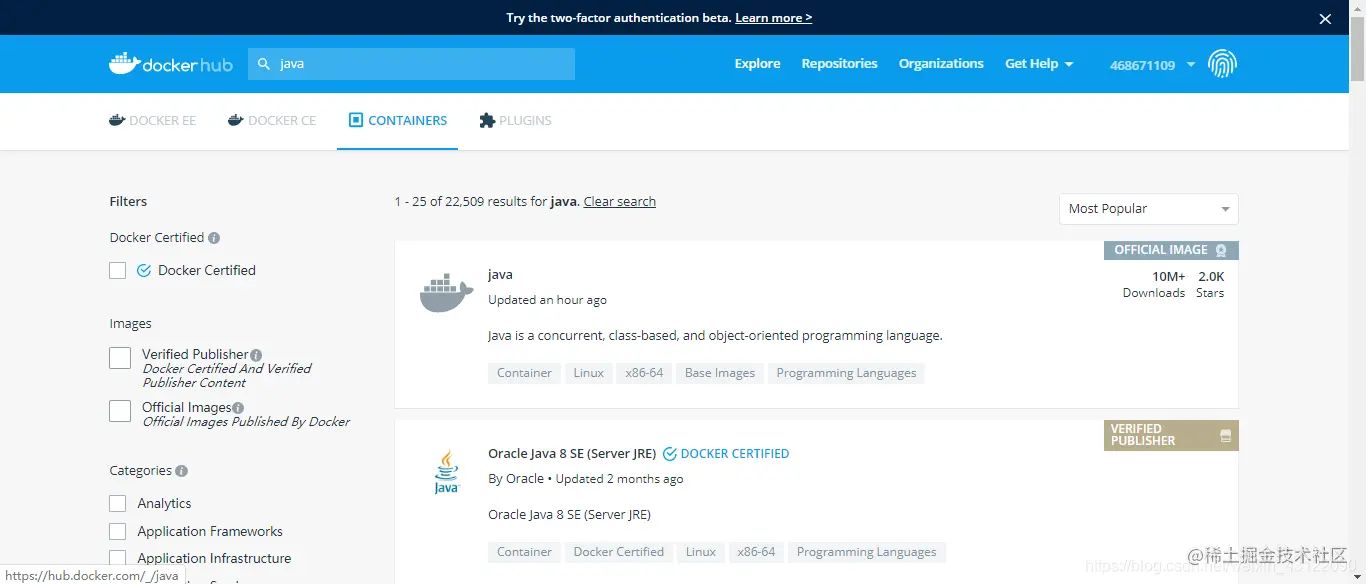Viewport: 1366px width, 584px height.
Task: Enable the Official Images filter checkbox
Action: [120, 411]
